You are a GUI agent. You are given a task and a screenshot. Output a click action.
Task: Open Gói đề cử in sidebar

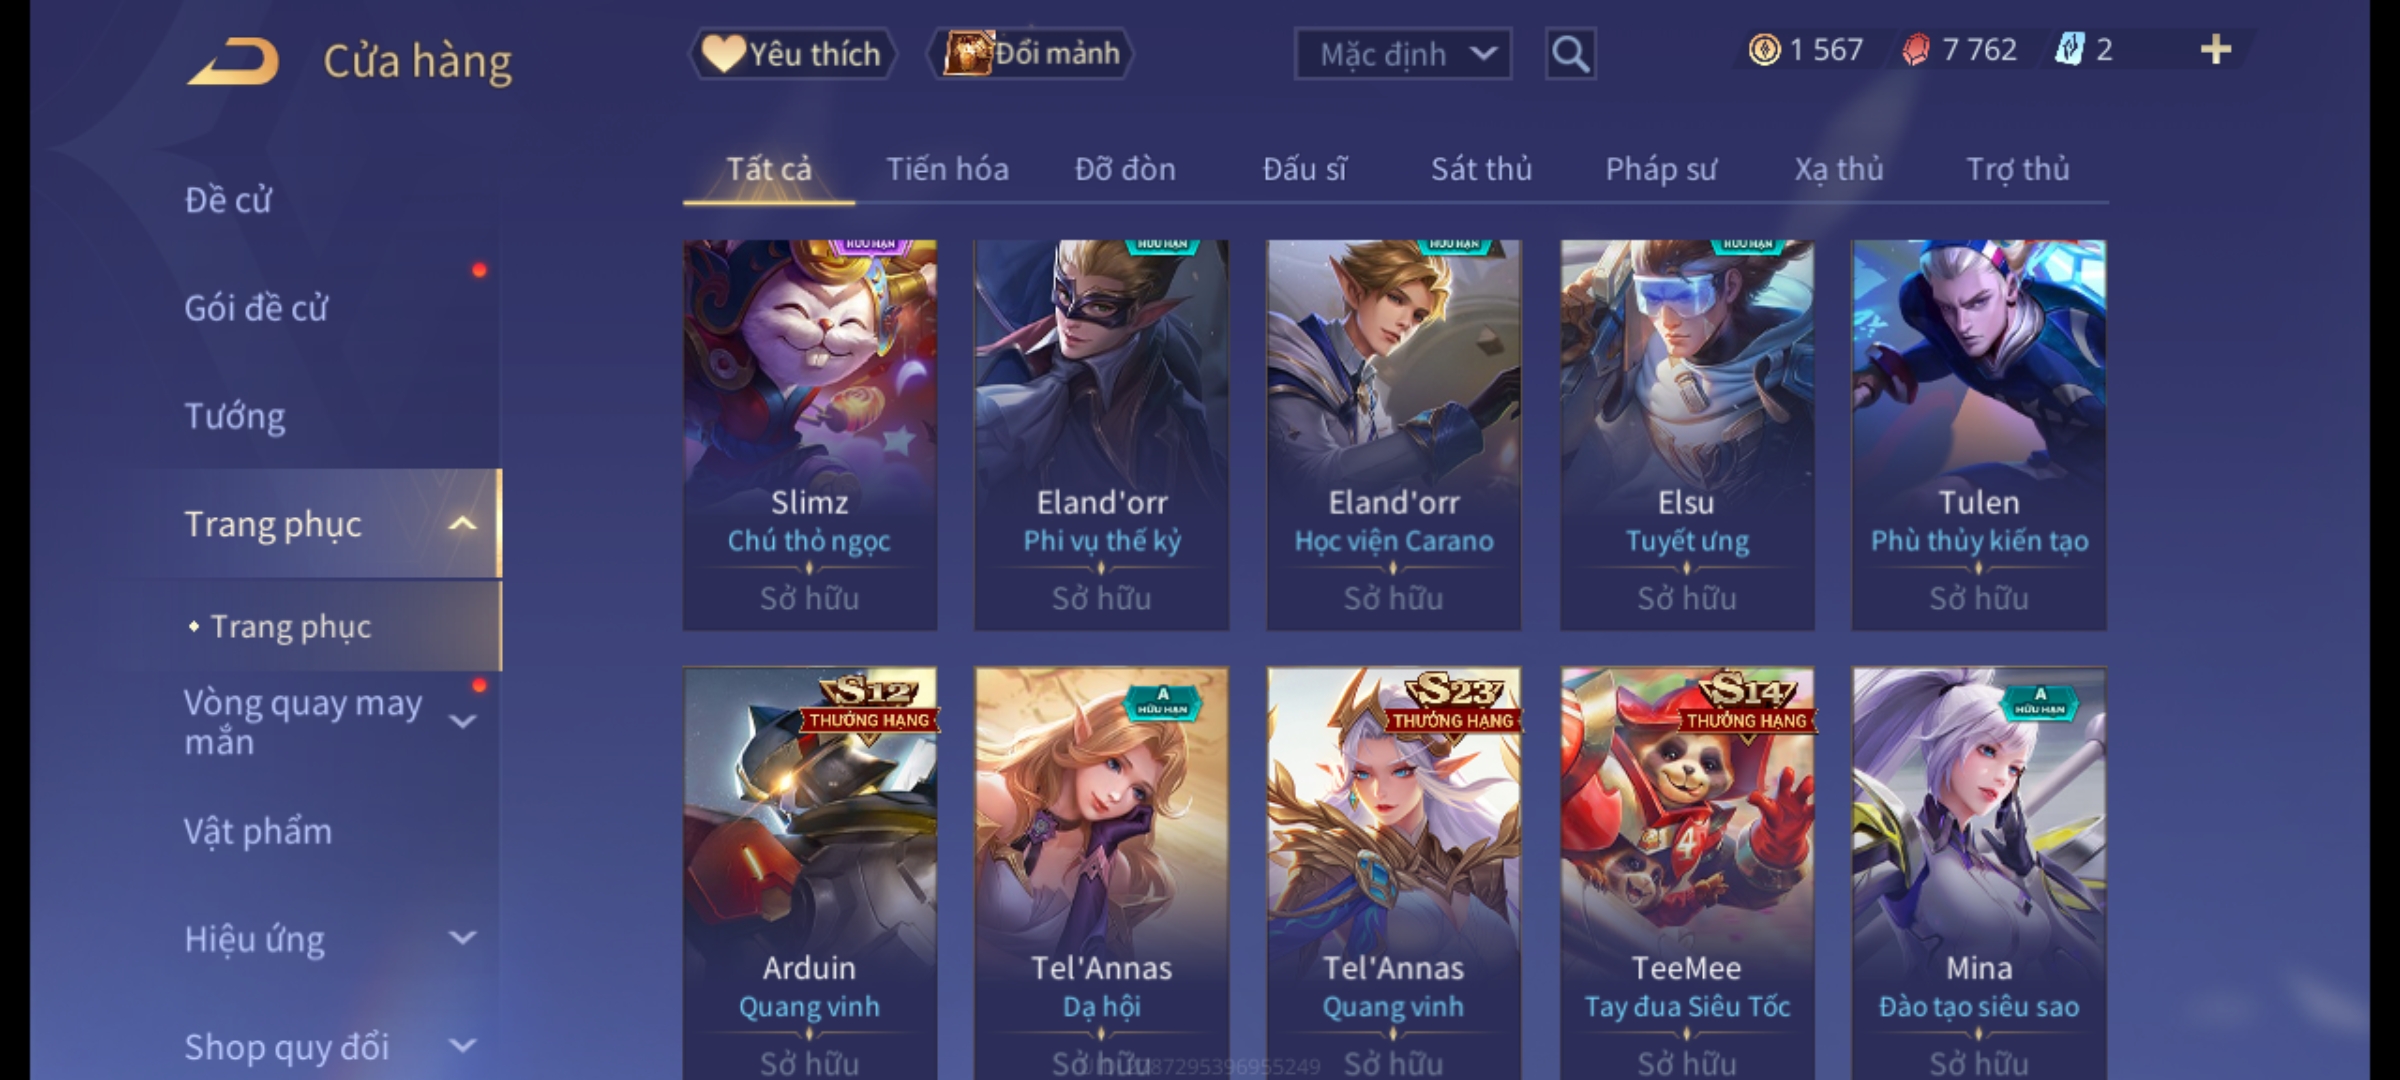coord(256,308)
